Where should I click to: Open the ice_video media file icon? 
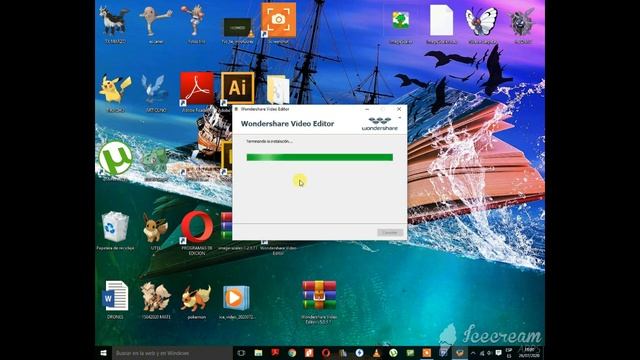tap(236, 298)
